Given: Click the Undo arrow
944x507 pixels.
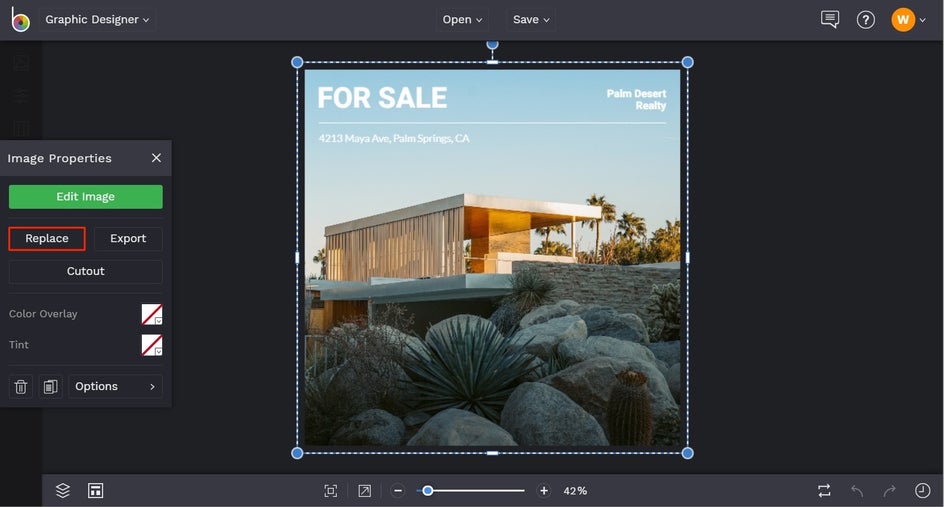Looking at the screenshot, I should tap(857, 491).
